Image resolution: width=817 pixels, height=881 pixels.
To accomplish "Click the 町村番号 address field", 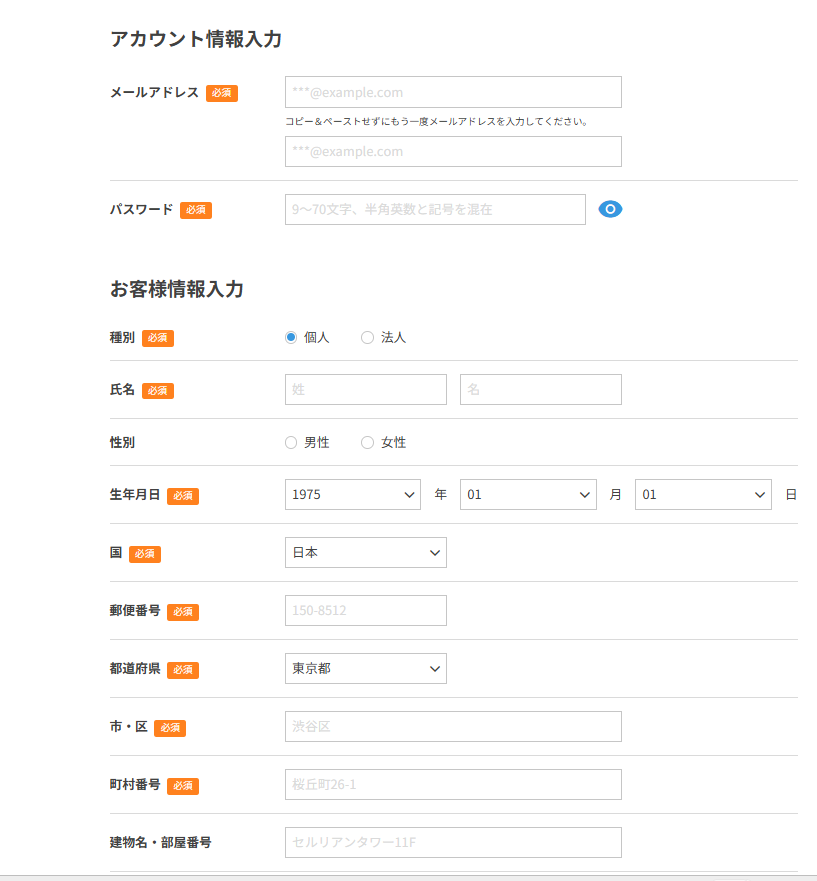I will 453,784.
